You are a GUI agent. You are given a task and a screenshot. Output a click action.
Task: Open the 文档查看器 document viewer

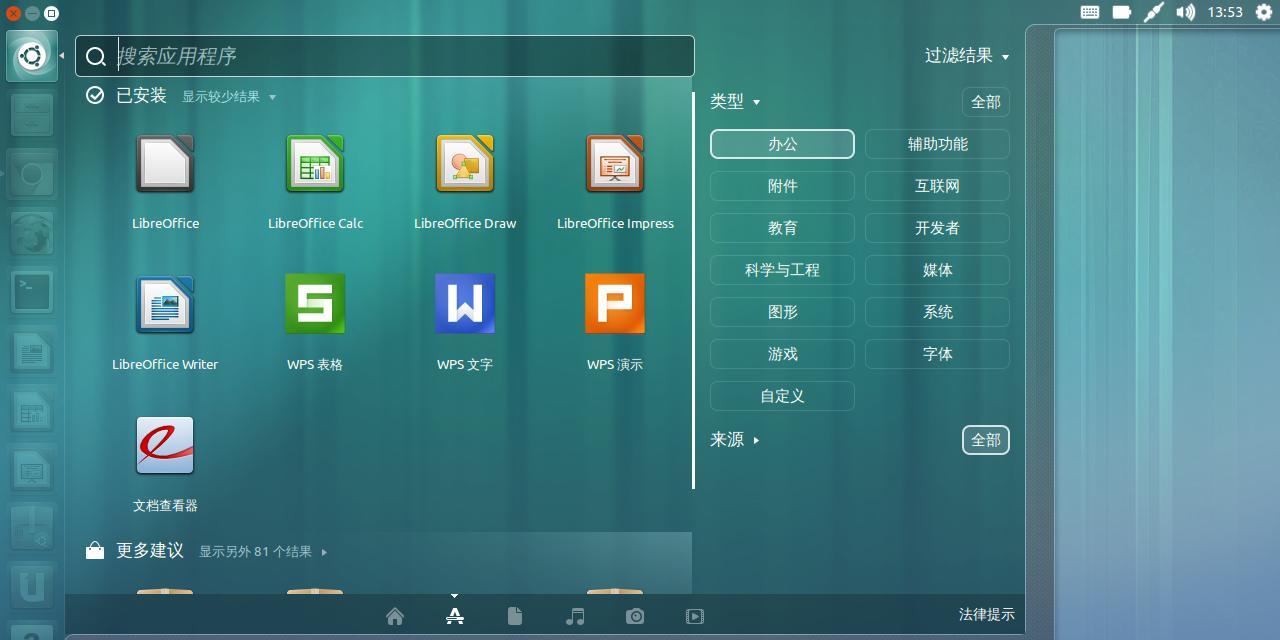(165, 445)
